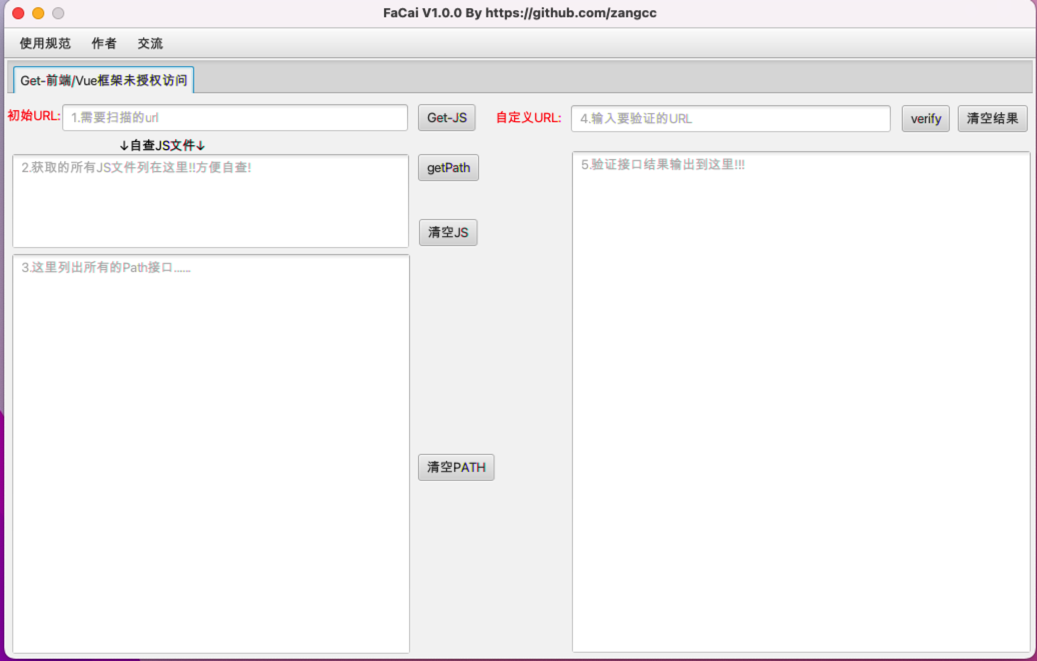This screenshot has width=1037, height=661.
Task: Click 清空结果 to clear verification output
Action: tap(992, 118)
